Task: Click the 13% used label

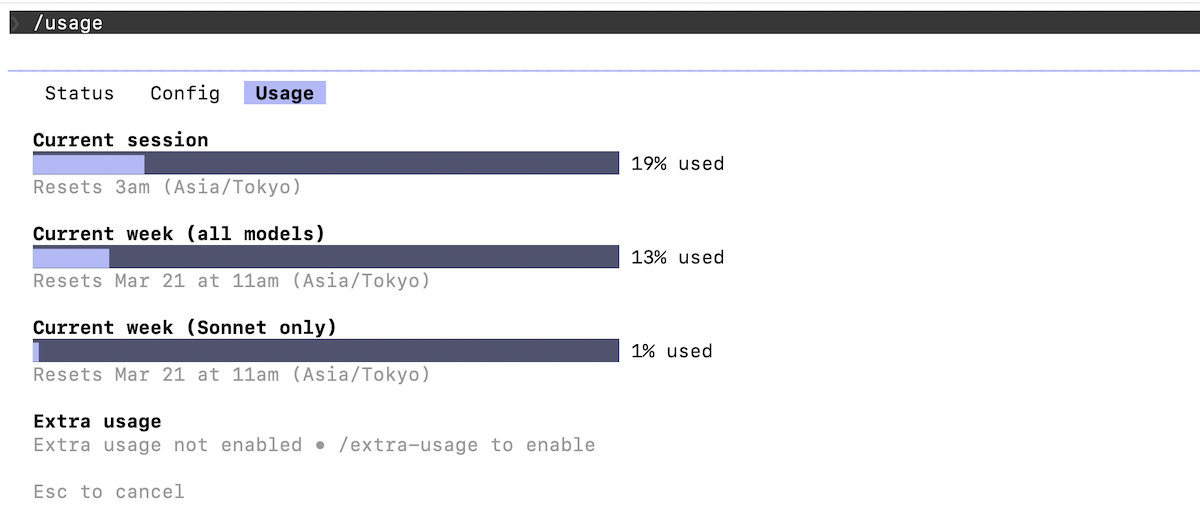Action: [x=677, y=257]
